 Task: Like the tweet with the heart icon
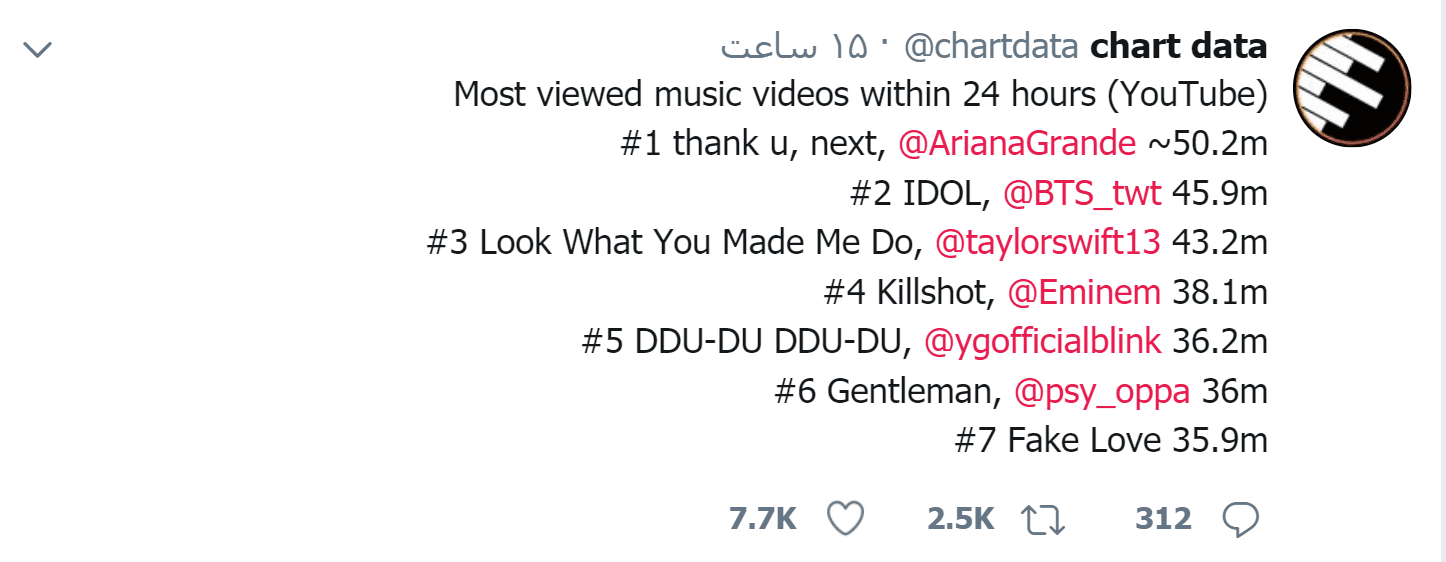click(x=846, y=518)
